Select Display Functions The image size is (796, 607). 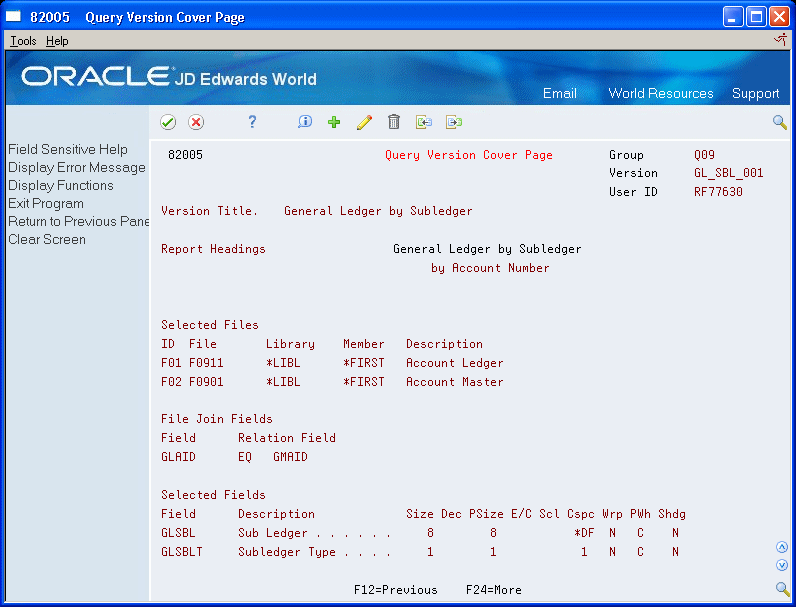point(61,185)
